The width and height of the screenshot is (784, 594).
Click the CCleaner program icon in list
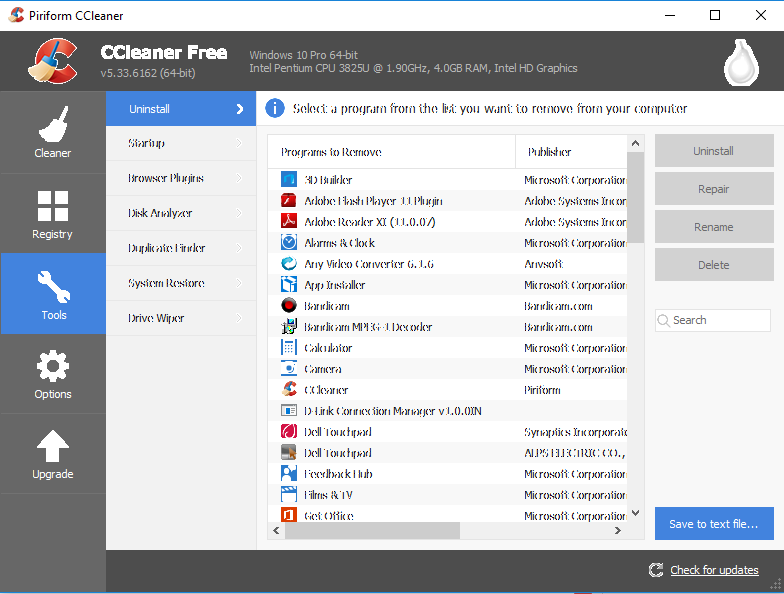(288, 390)
